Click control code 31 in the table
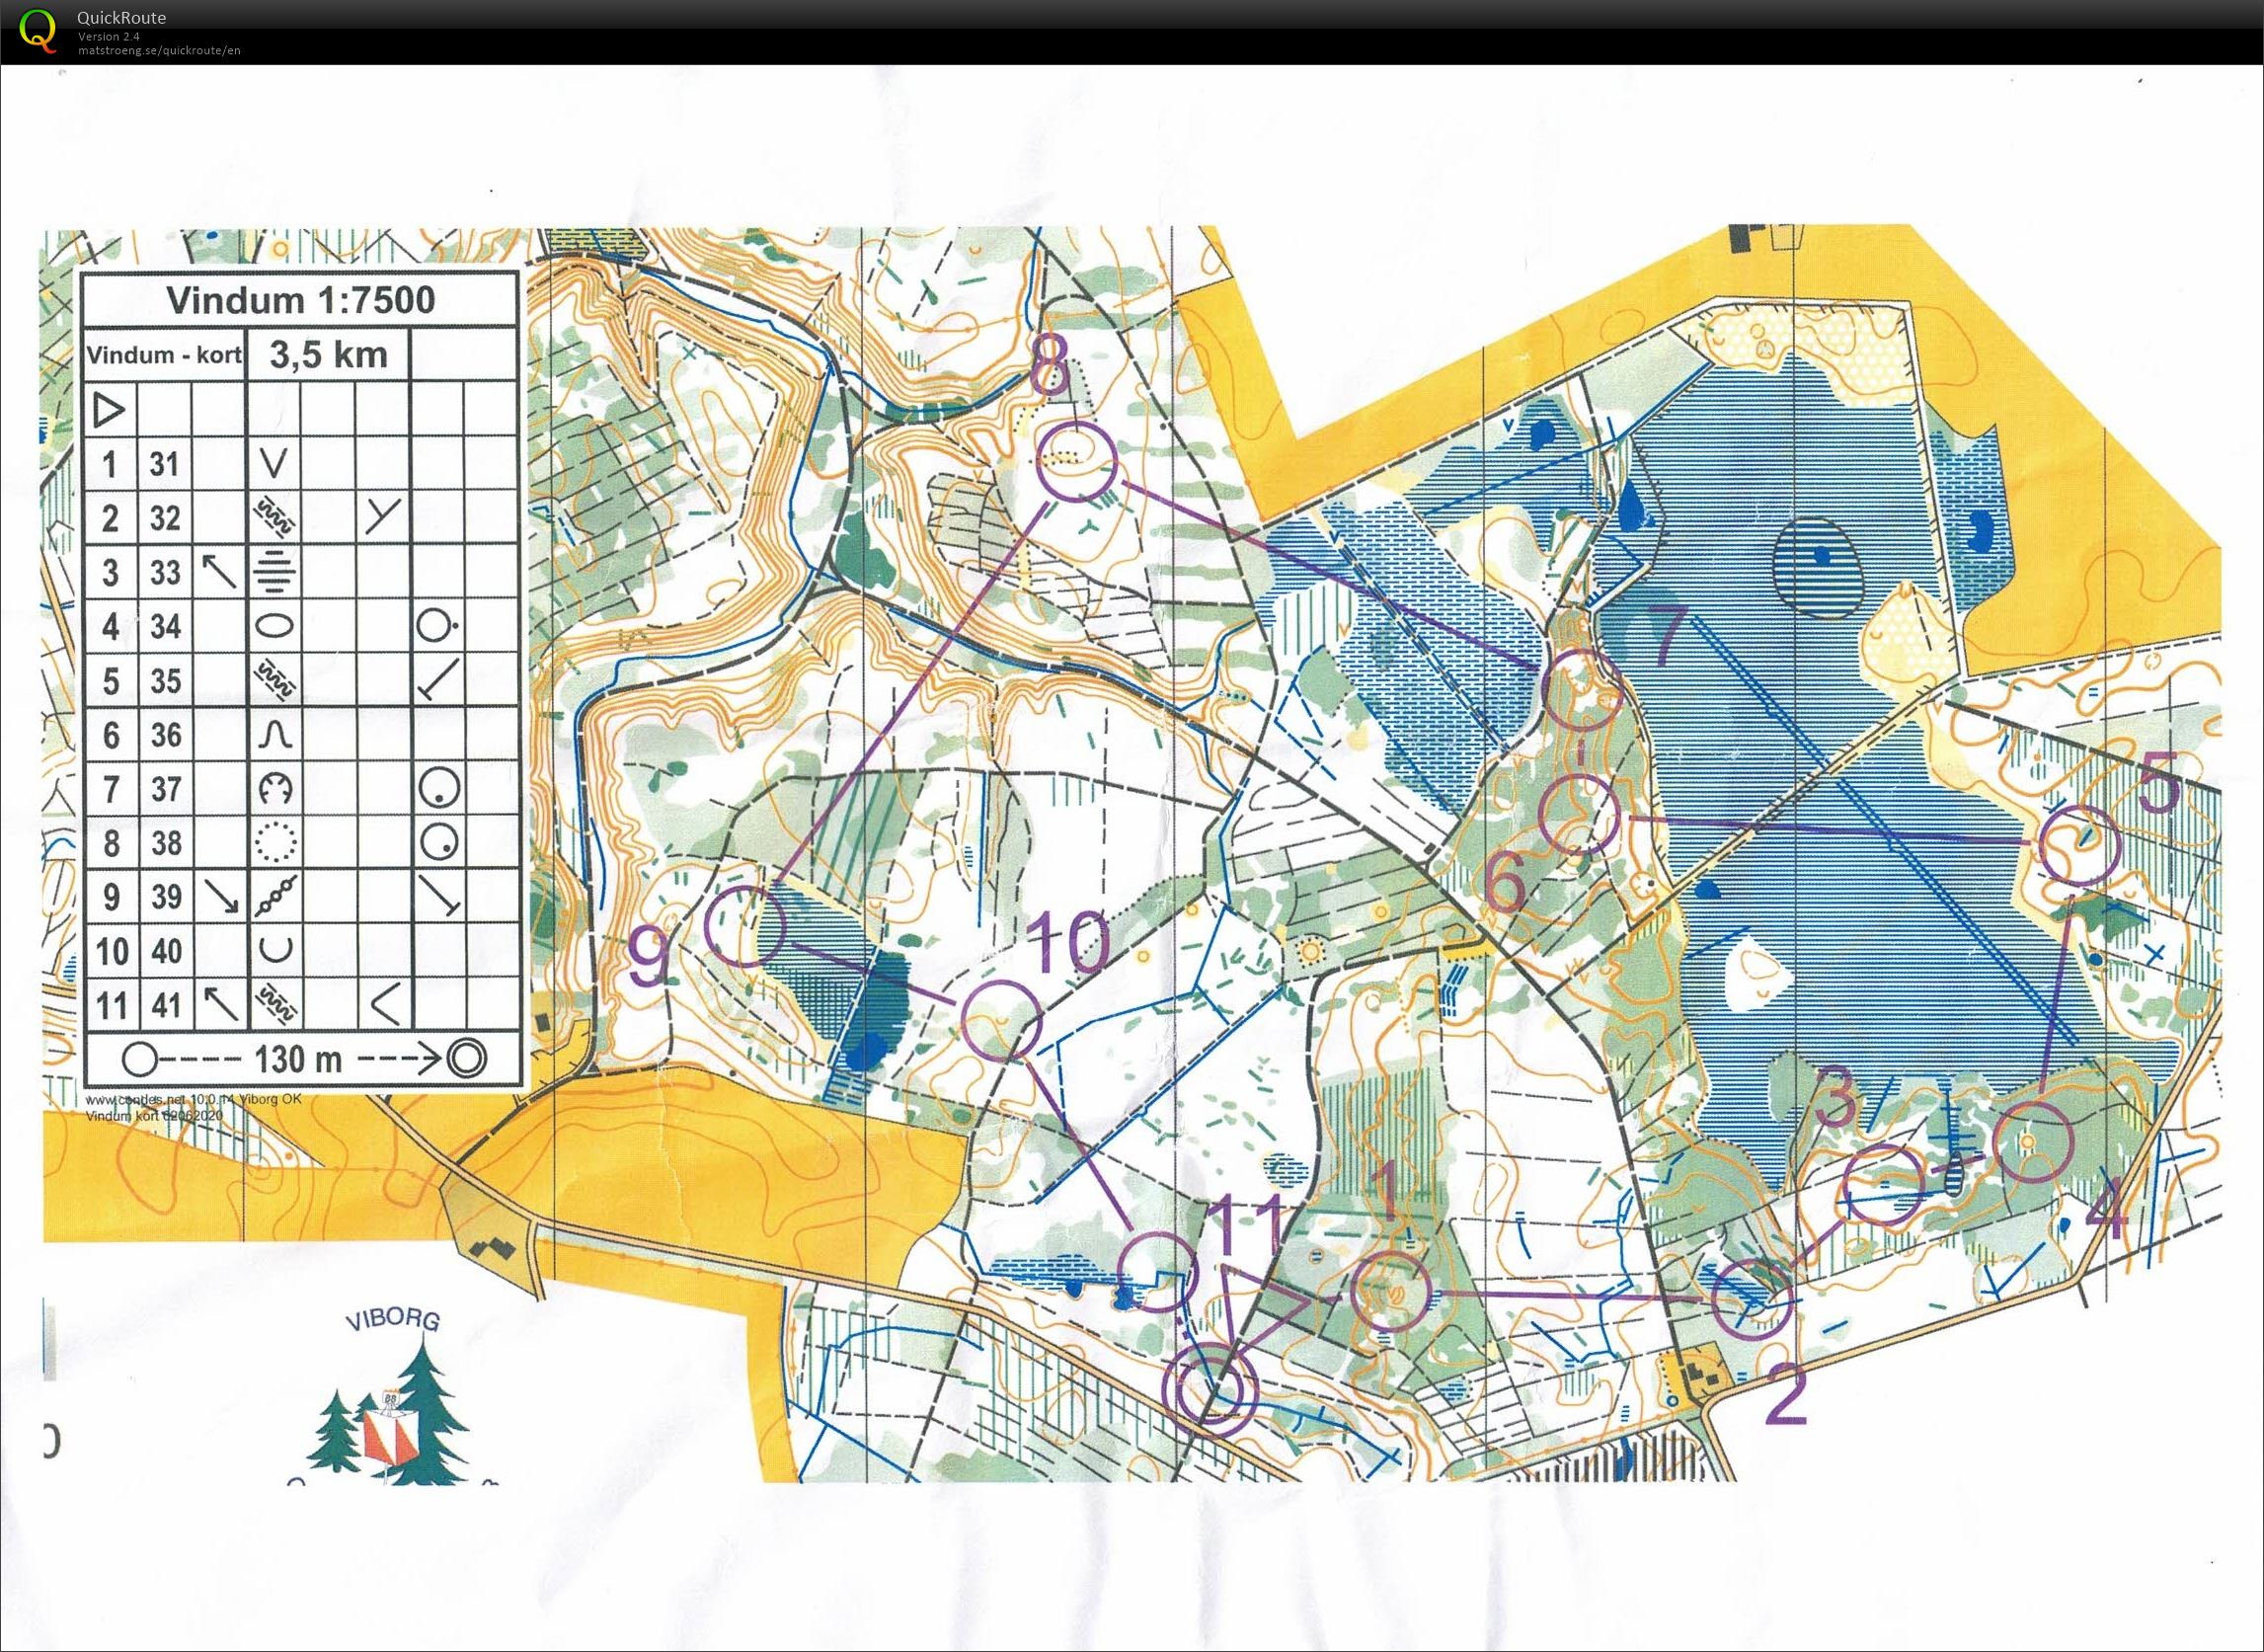Viewport: 2264px width, 1652px height. 165,464
